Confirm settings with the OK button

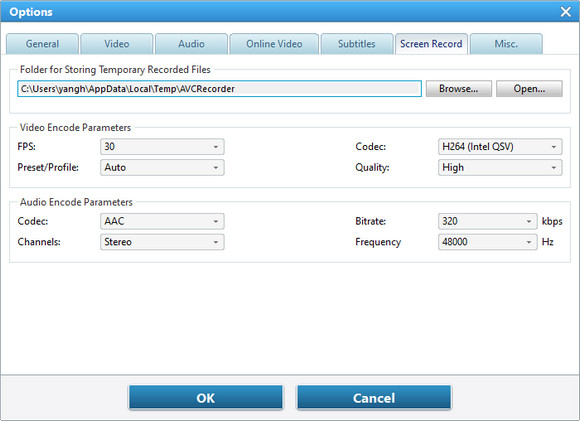pos(206,398)
